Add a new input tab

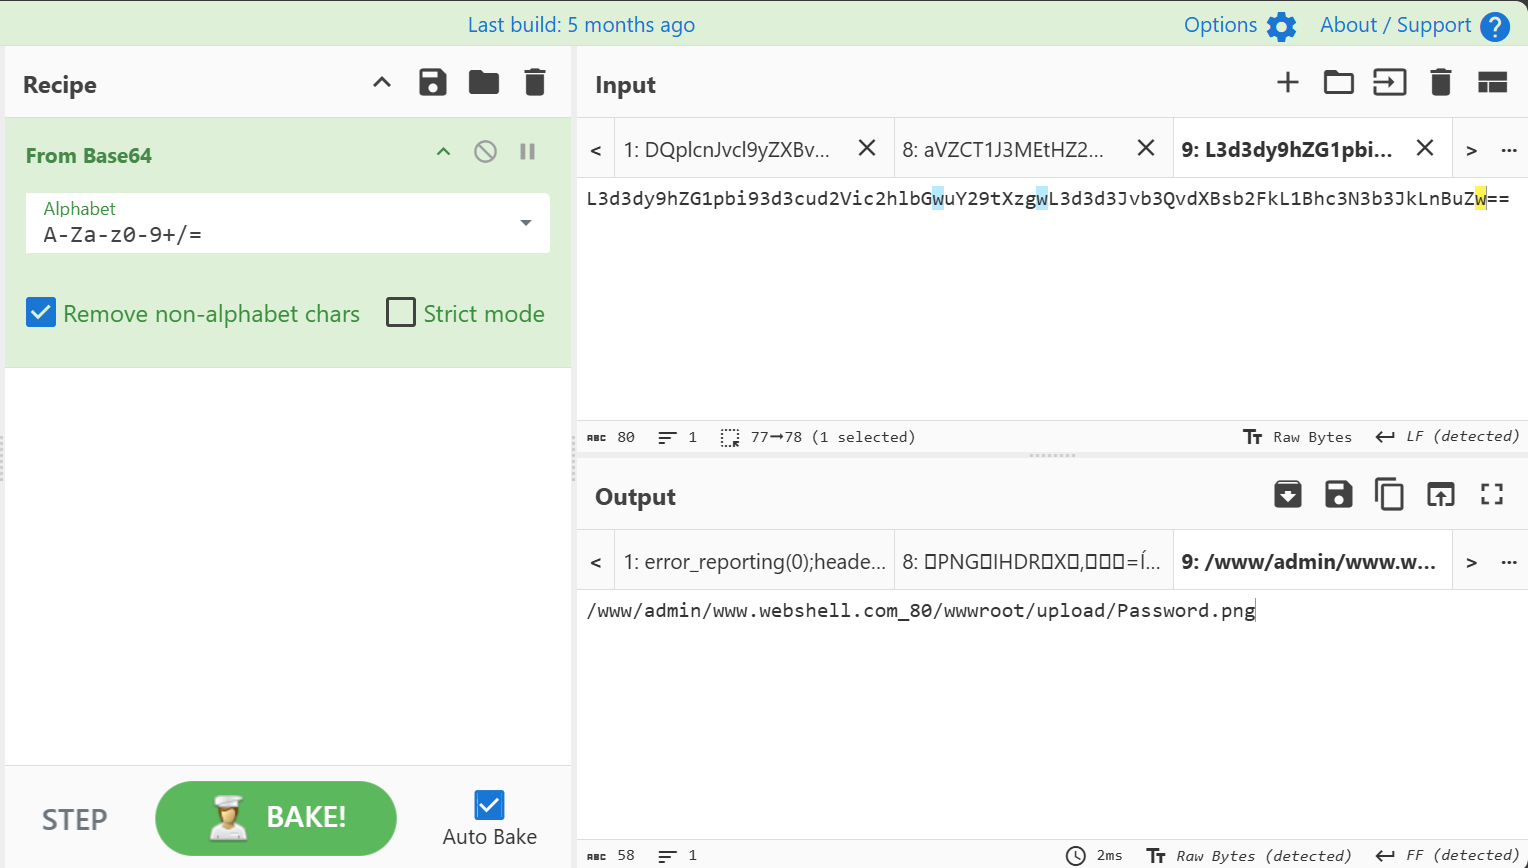1287,83
